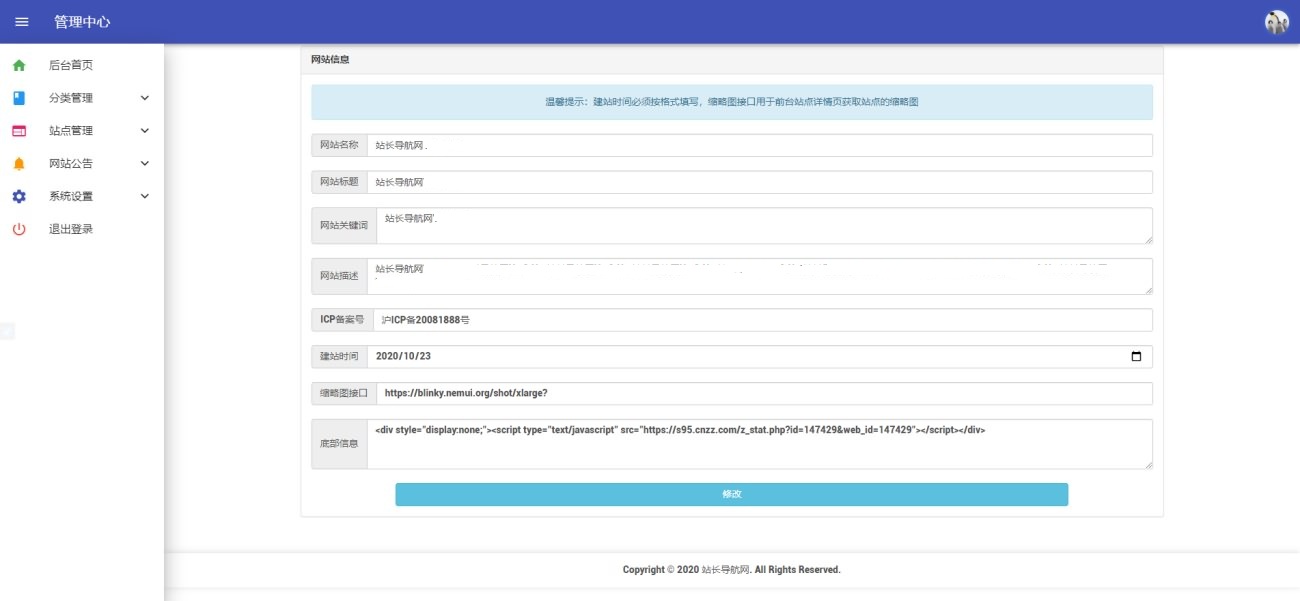
Task: Click the site management window icon
Action: coord(19,131)
